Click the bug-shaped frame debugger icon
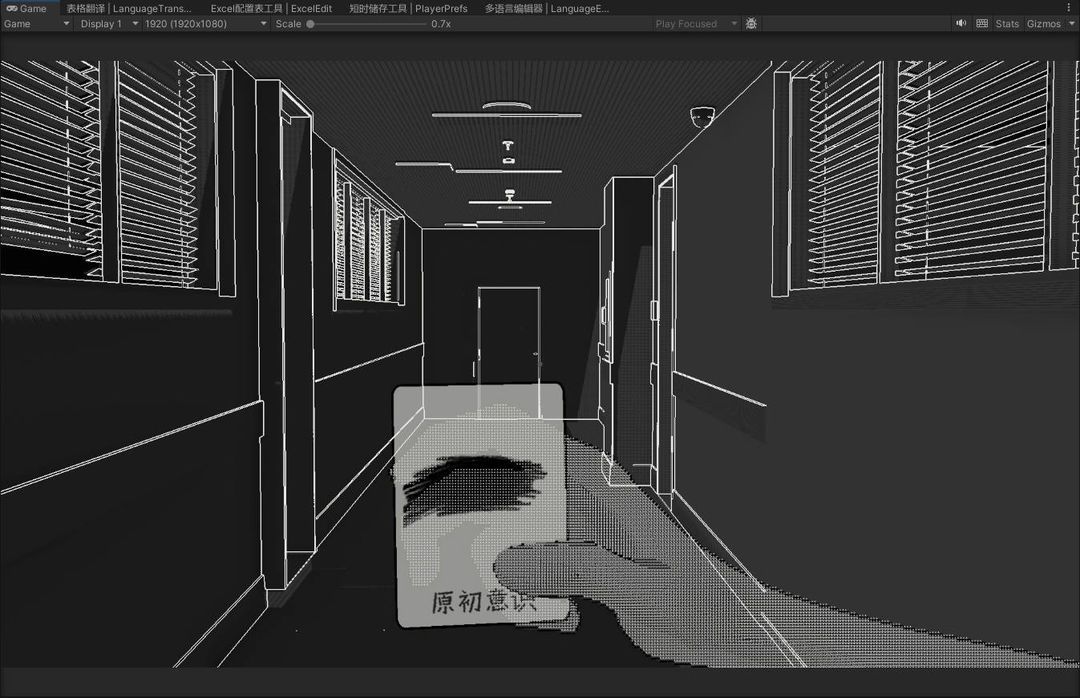The height and width of the screenshot is (698, 1080). coord(751,23)
